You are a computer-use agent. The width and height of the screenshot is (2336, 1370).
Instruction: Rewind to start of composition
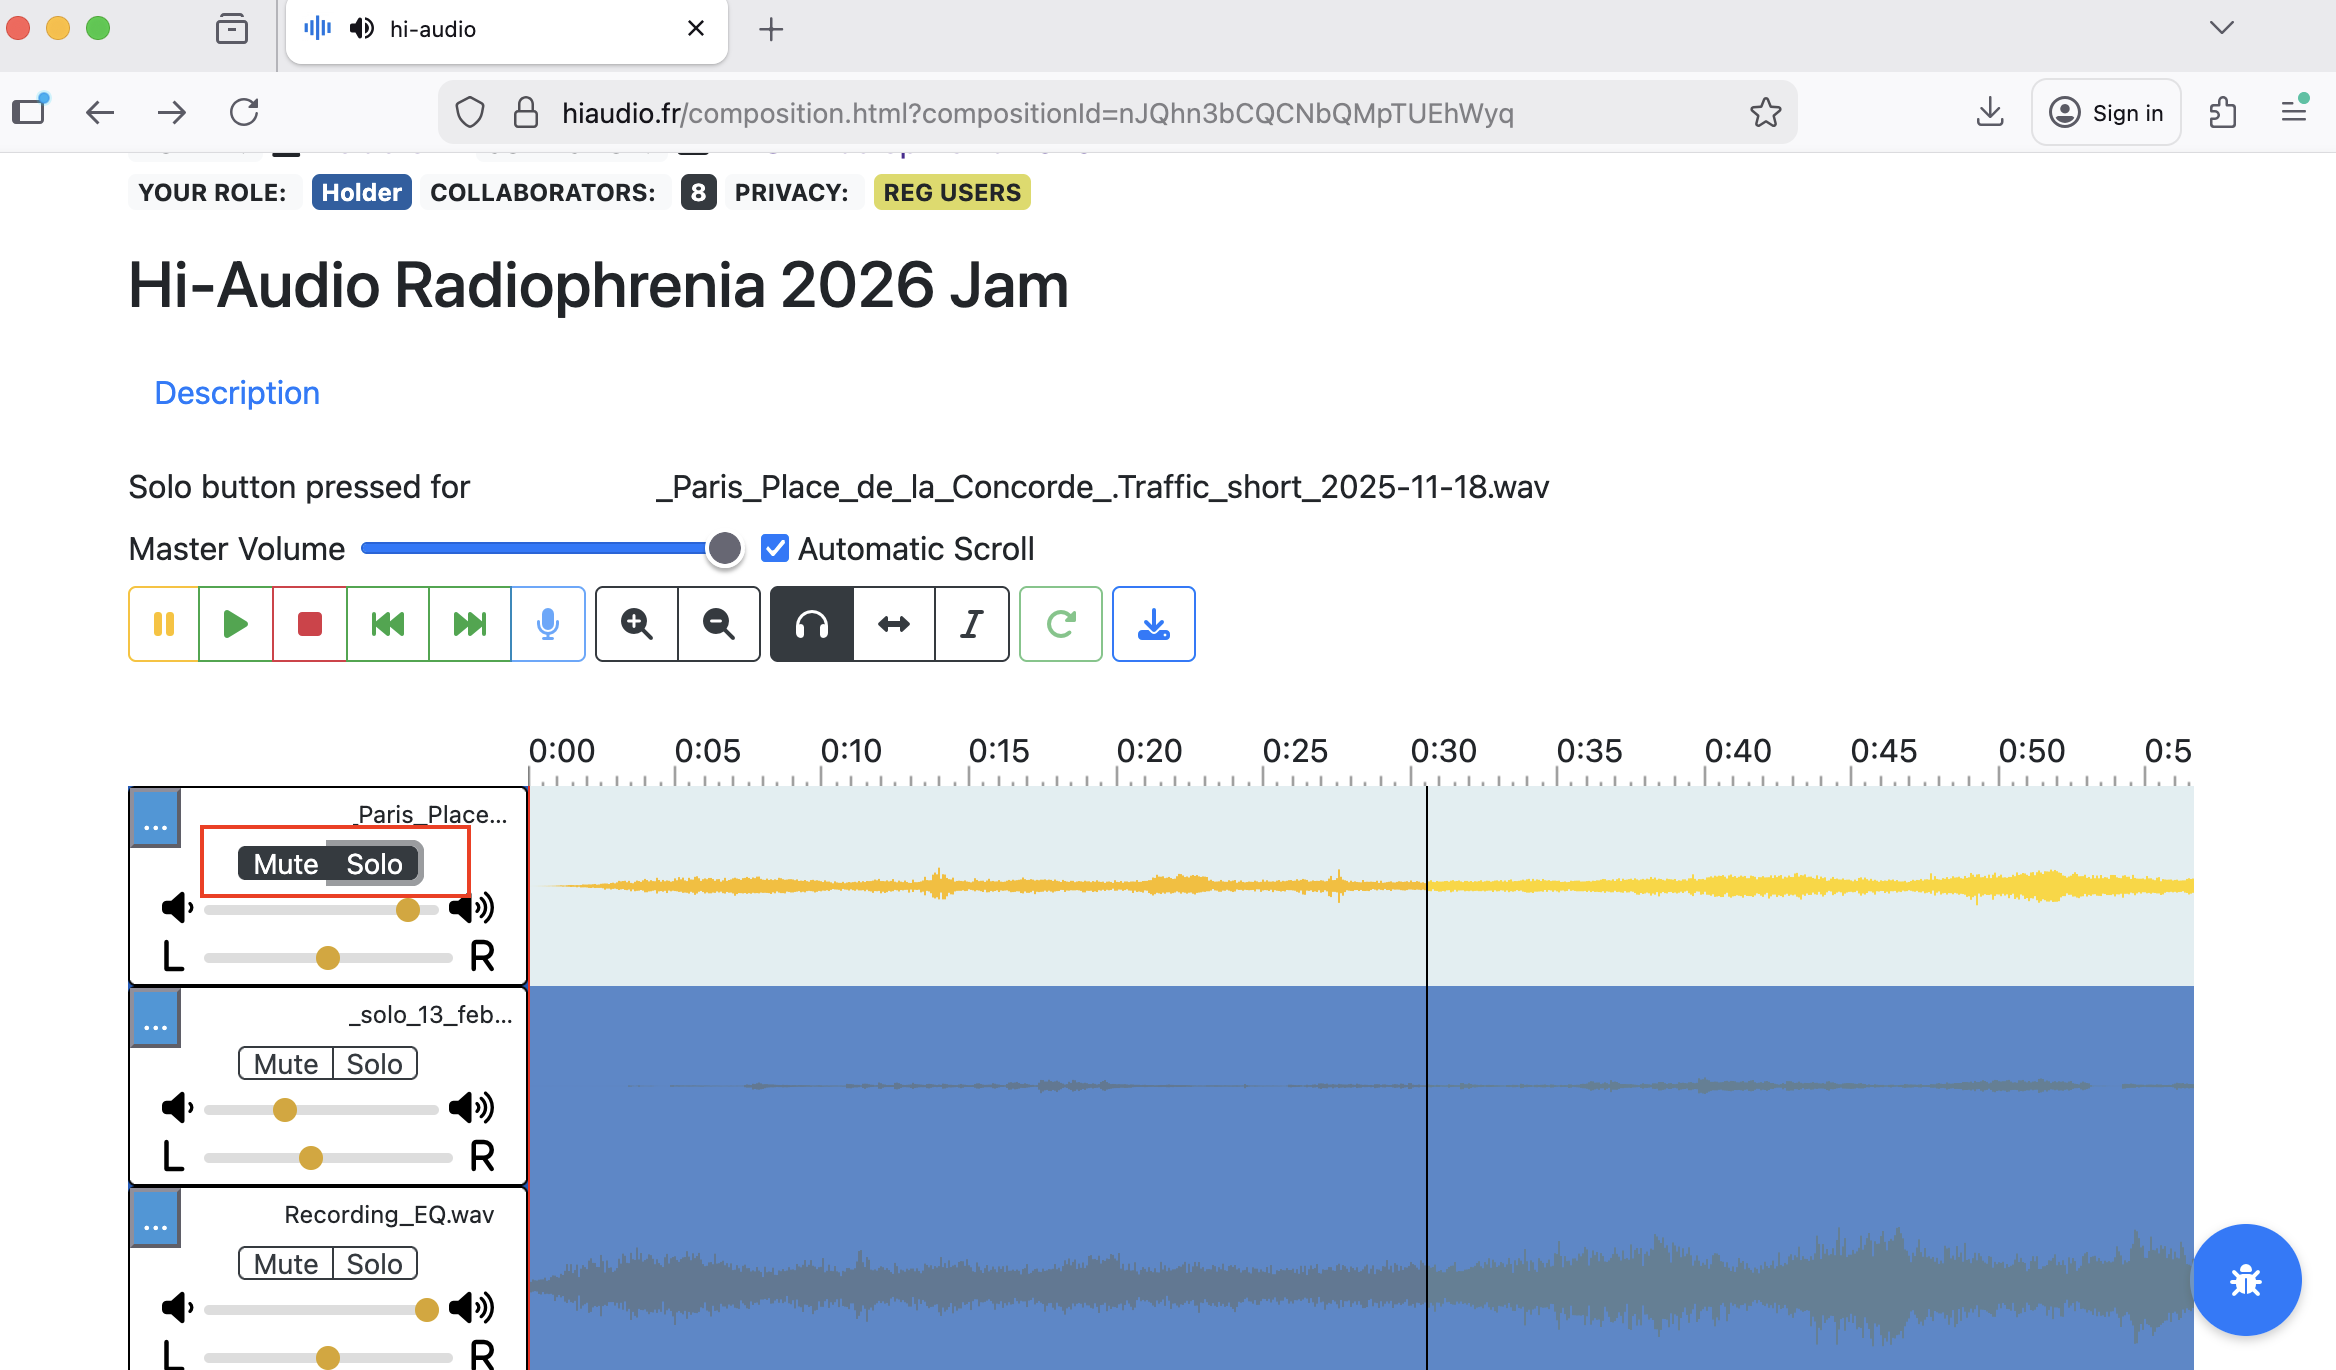(x=388, y=624)
